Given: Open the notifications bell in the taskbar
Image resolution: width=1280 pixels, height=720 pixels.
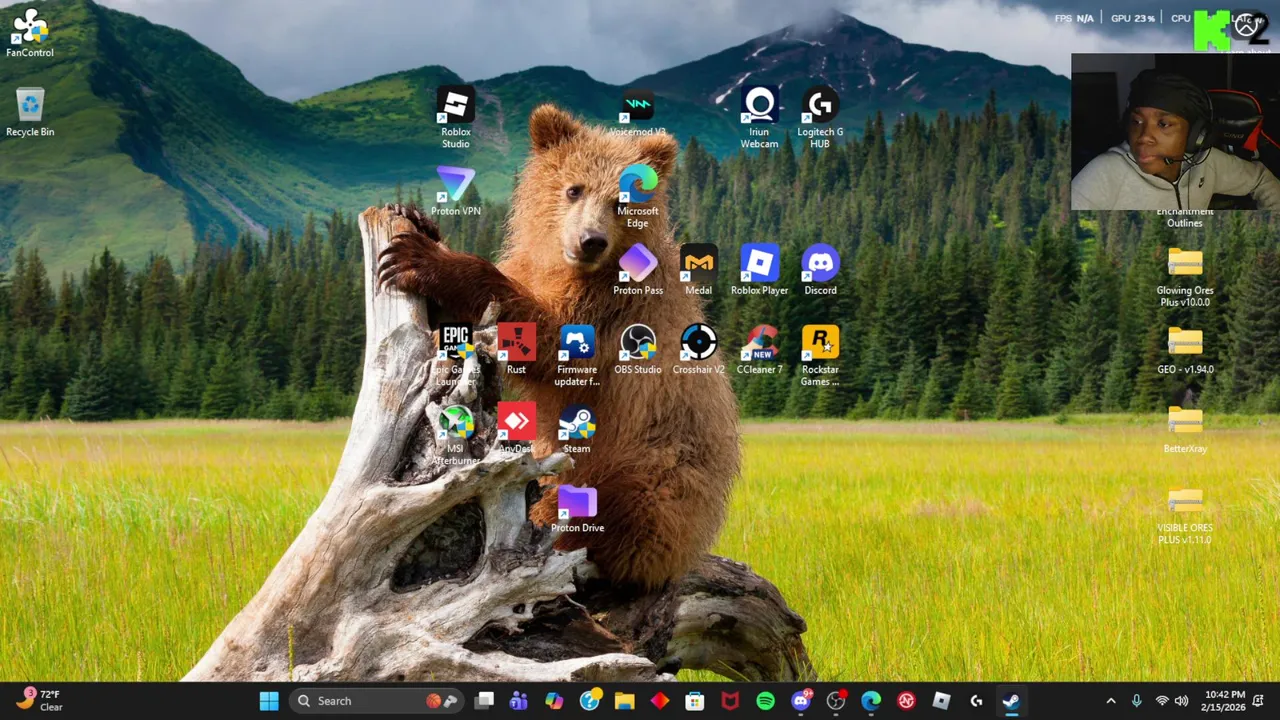Looking at the screenshot, I should 1260,701.
